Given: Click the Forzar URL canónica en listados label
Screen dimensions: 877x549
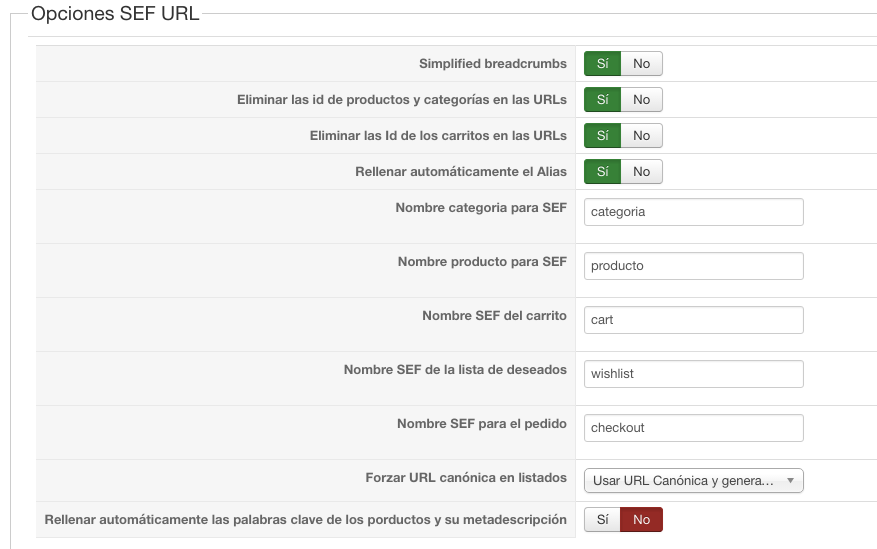Looking at the screenshot, I should [466, 477].
